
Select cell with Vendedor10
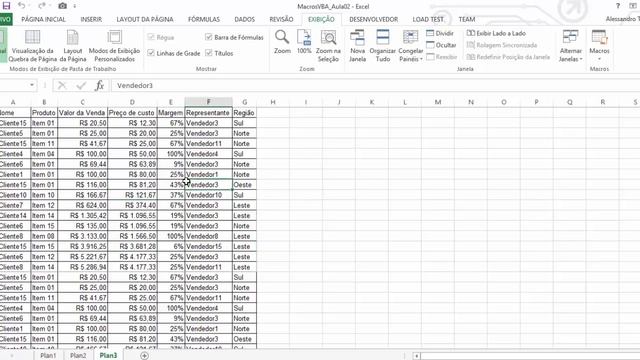tap(209, 195)
